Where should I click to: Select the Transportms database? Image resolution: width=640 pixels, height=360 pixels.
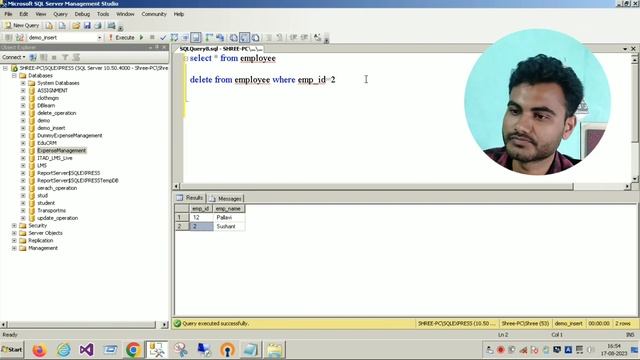51,211
